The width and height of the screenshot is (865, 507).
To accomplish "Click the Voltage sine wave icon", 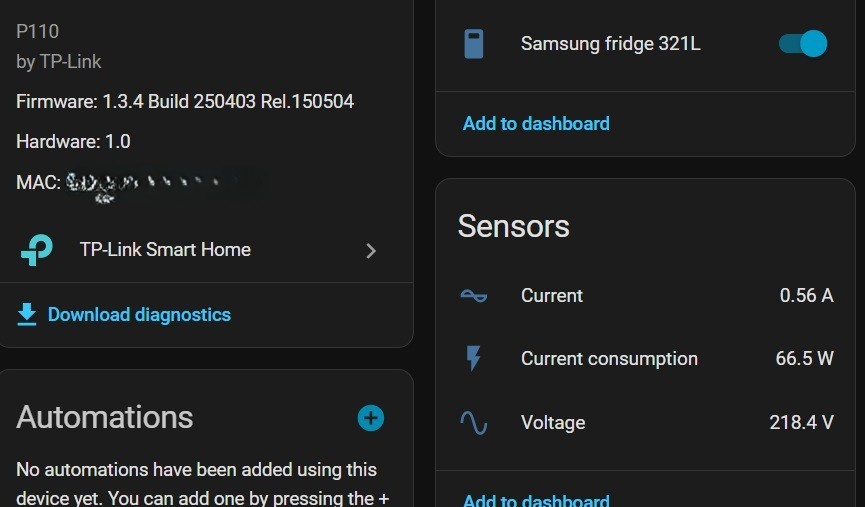I will [x=473, y=423].
